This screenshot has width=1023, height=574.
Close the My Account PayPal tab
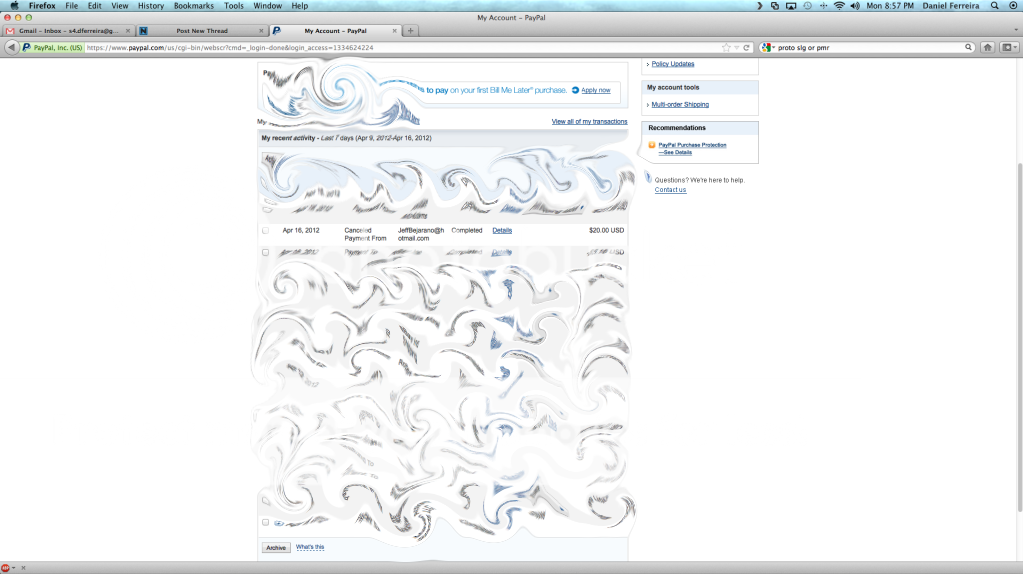(394, 31)
